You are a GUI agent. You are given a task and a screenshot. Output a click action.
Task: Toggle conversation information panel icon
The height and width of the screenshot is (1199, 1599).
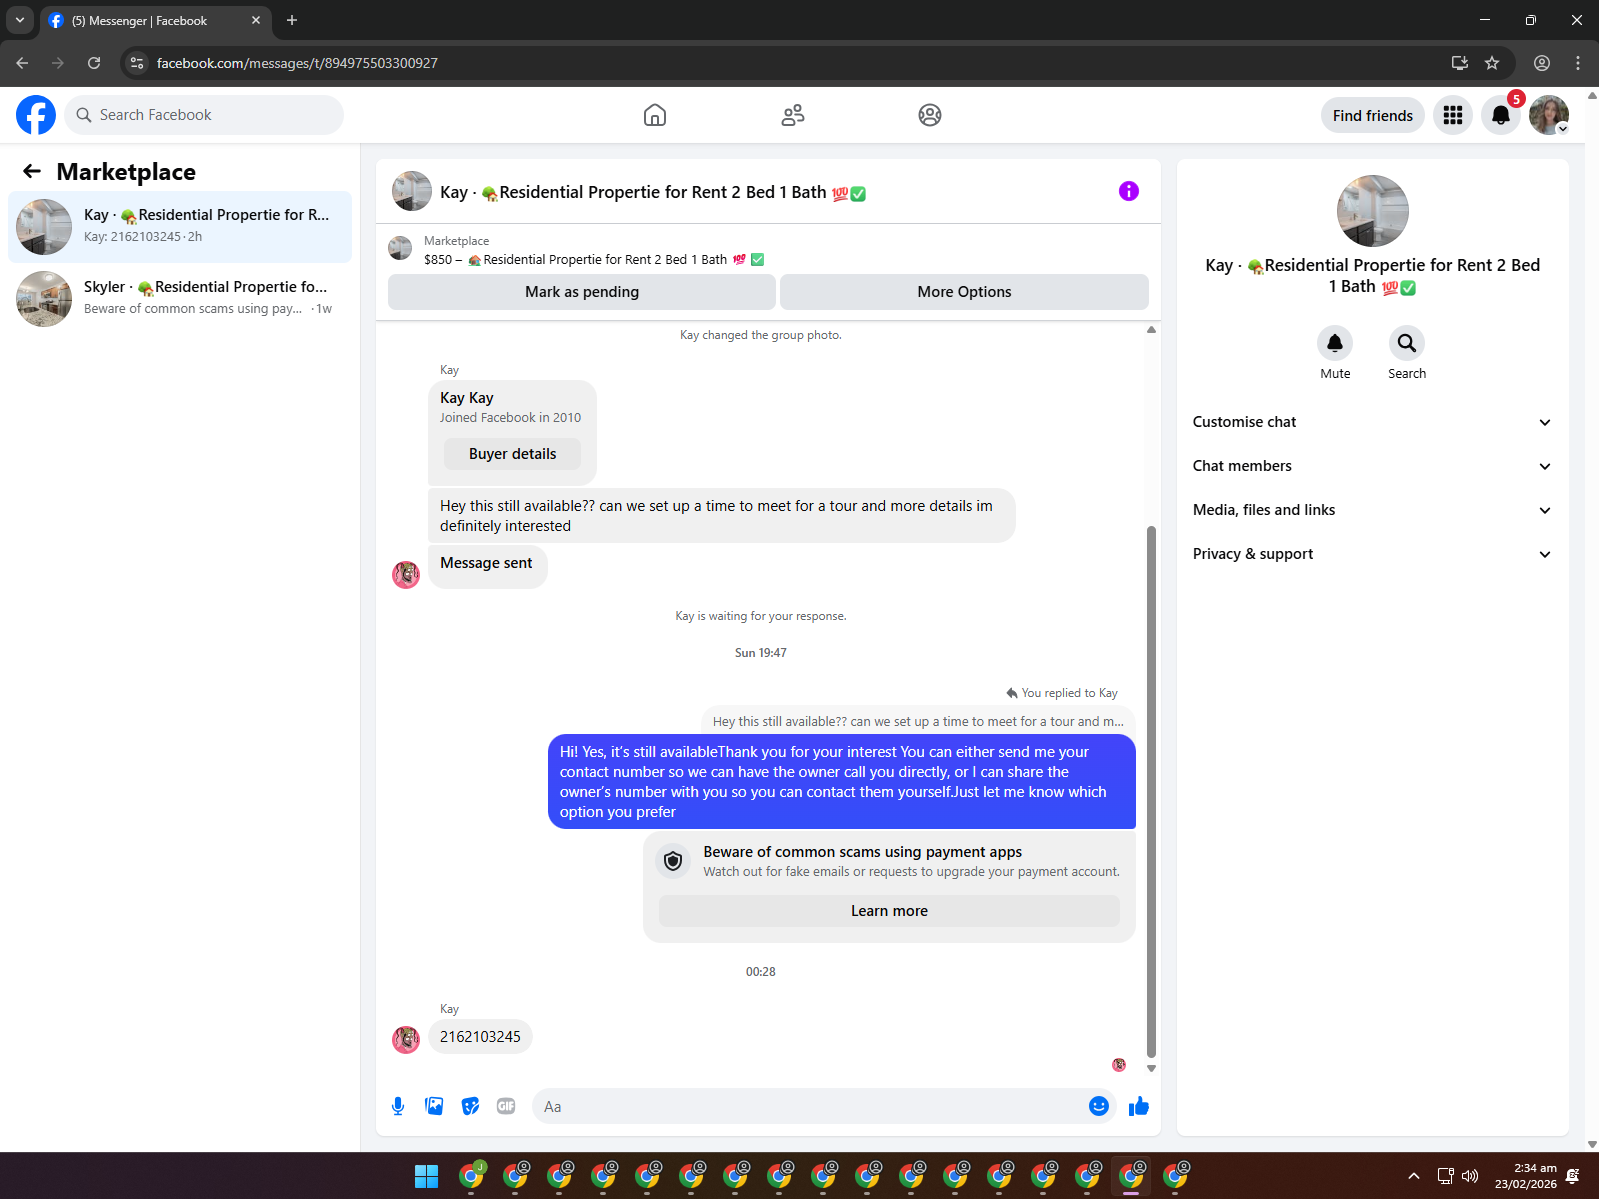tap(1129, 191)
